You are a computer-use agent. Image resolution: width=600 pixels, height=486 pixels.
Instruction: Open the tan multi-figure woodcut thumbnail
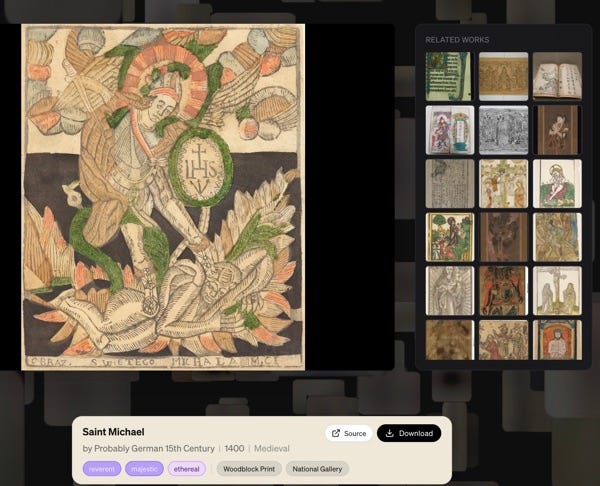pyautogui.click(x=504, y=340)
